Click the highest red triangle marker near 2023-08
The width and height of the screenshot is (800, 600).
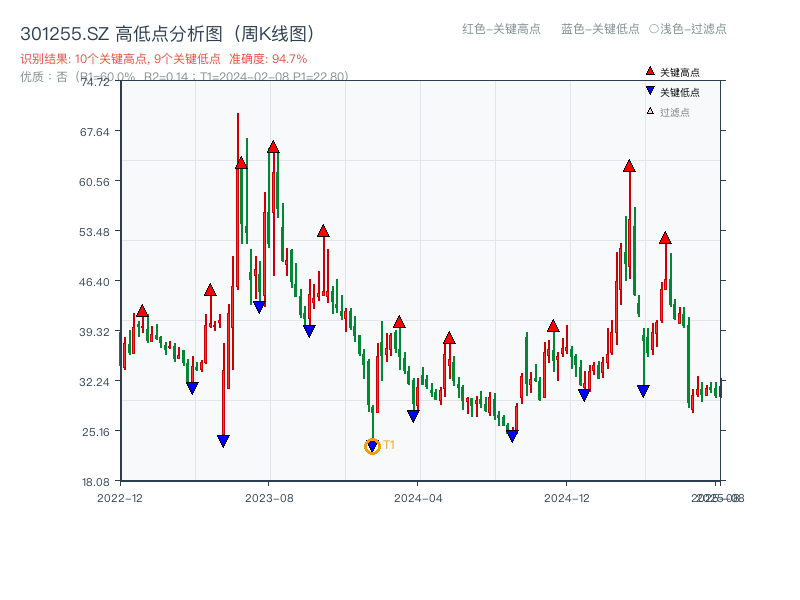click(272, 146)
